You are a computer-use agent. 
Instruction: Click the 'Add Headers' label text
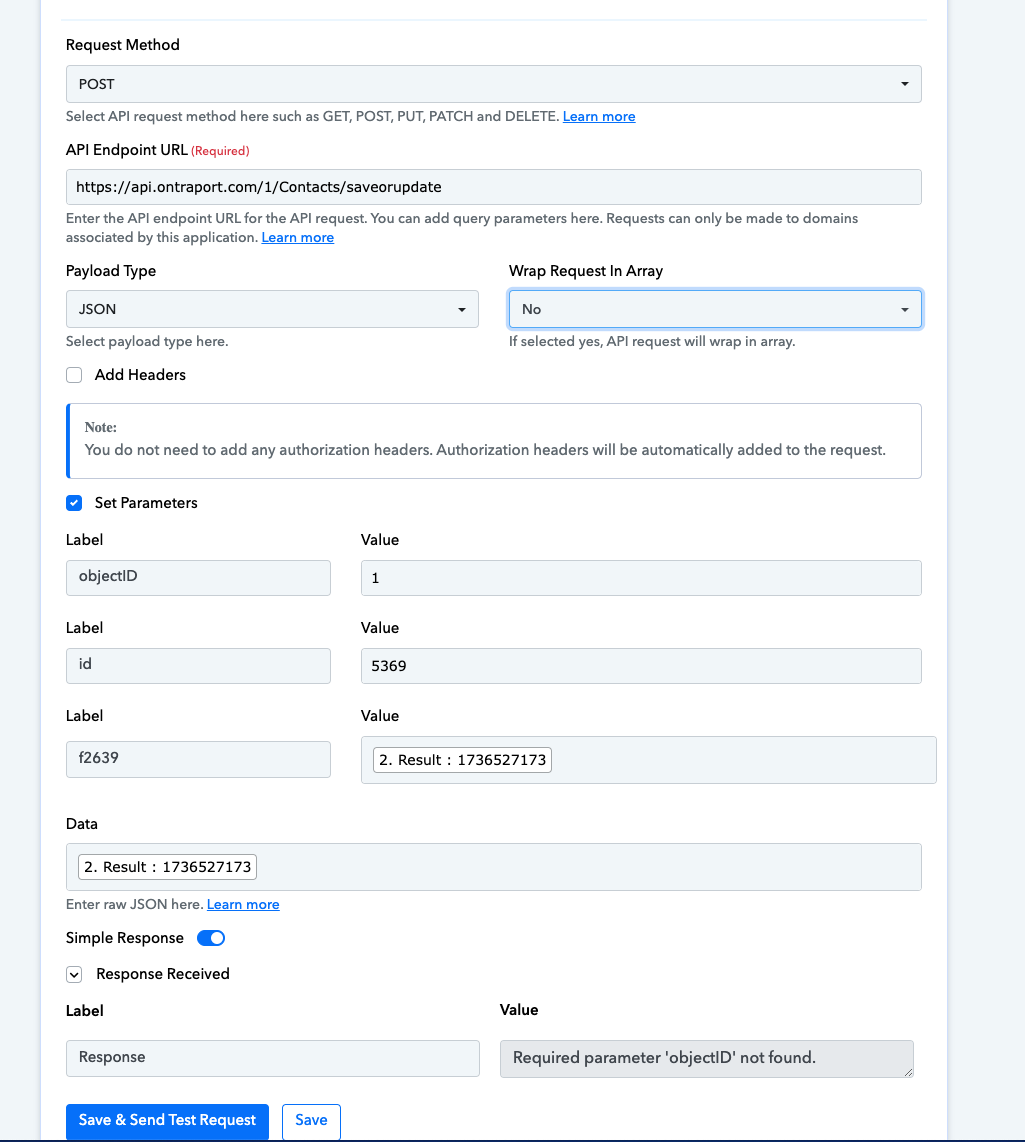point(140,375)
